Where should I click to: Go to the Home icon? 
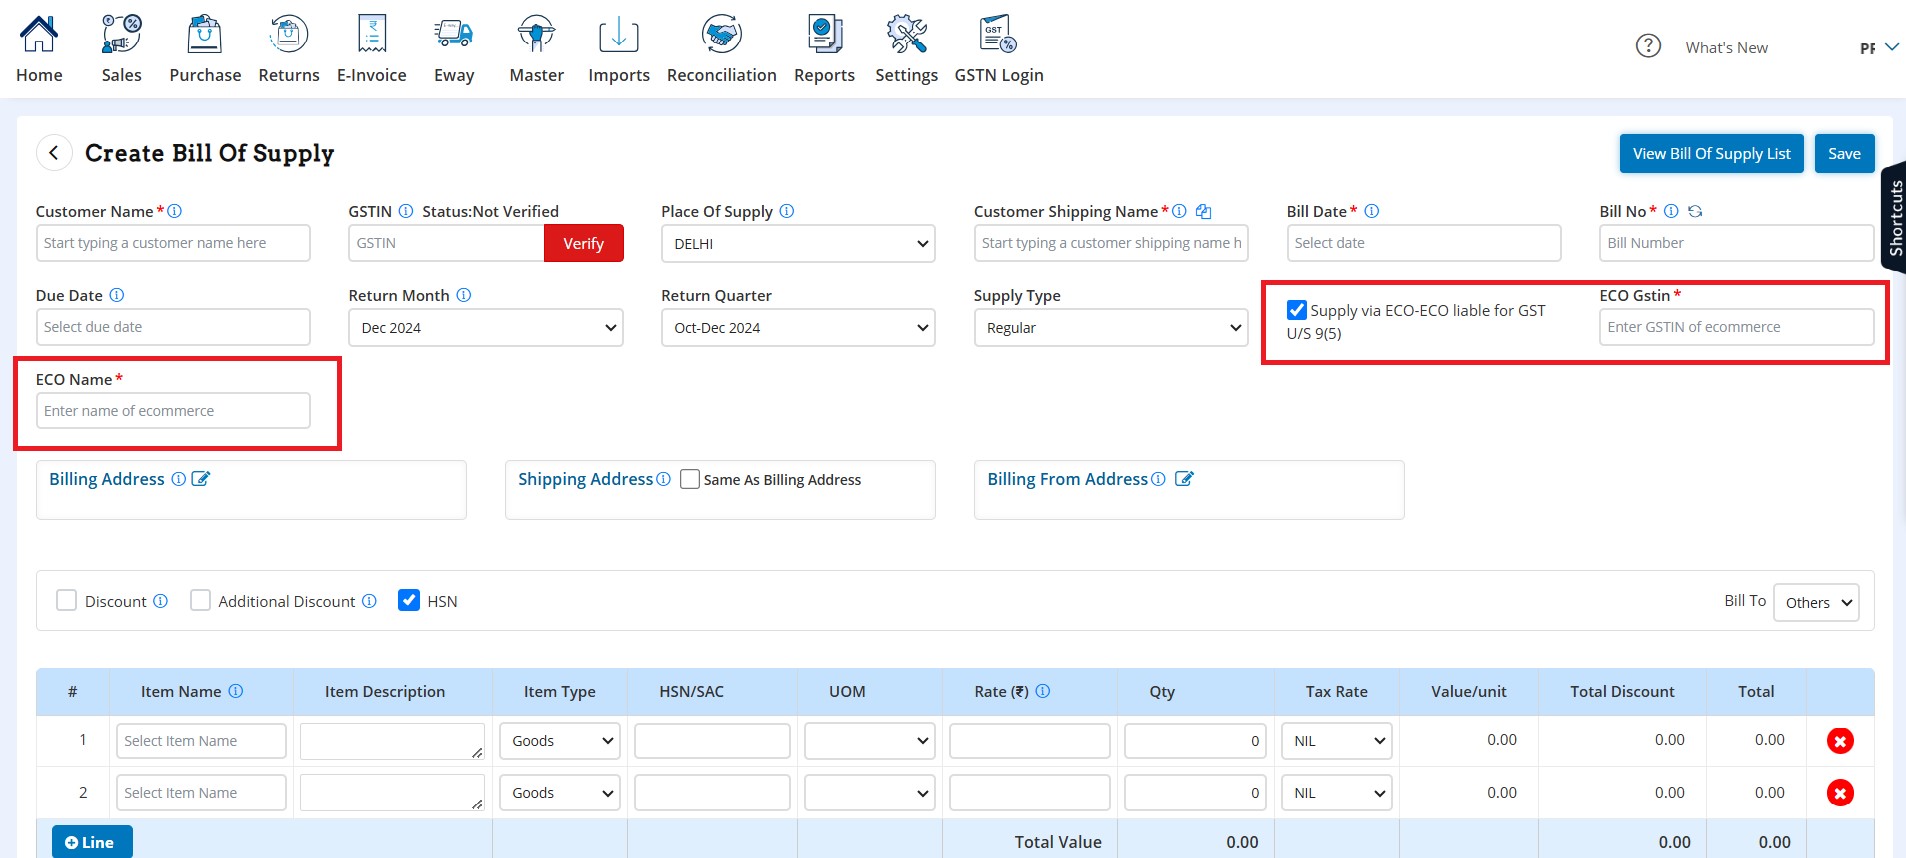coord(39,35)
